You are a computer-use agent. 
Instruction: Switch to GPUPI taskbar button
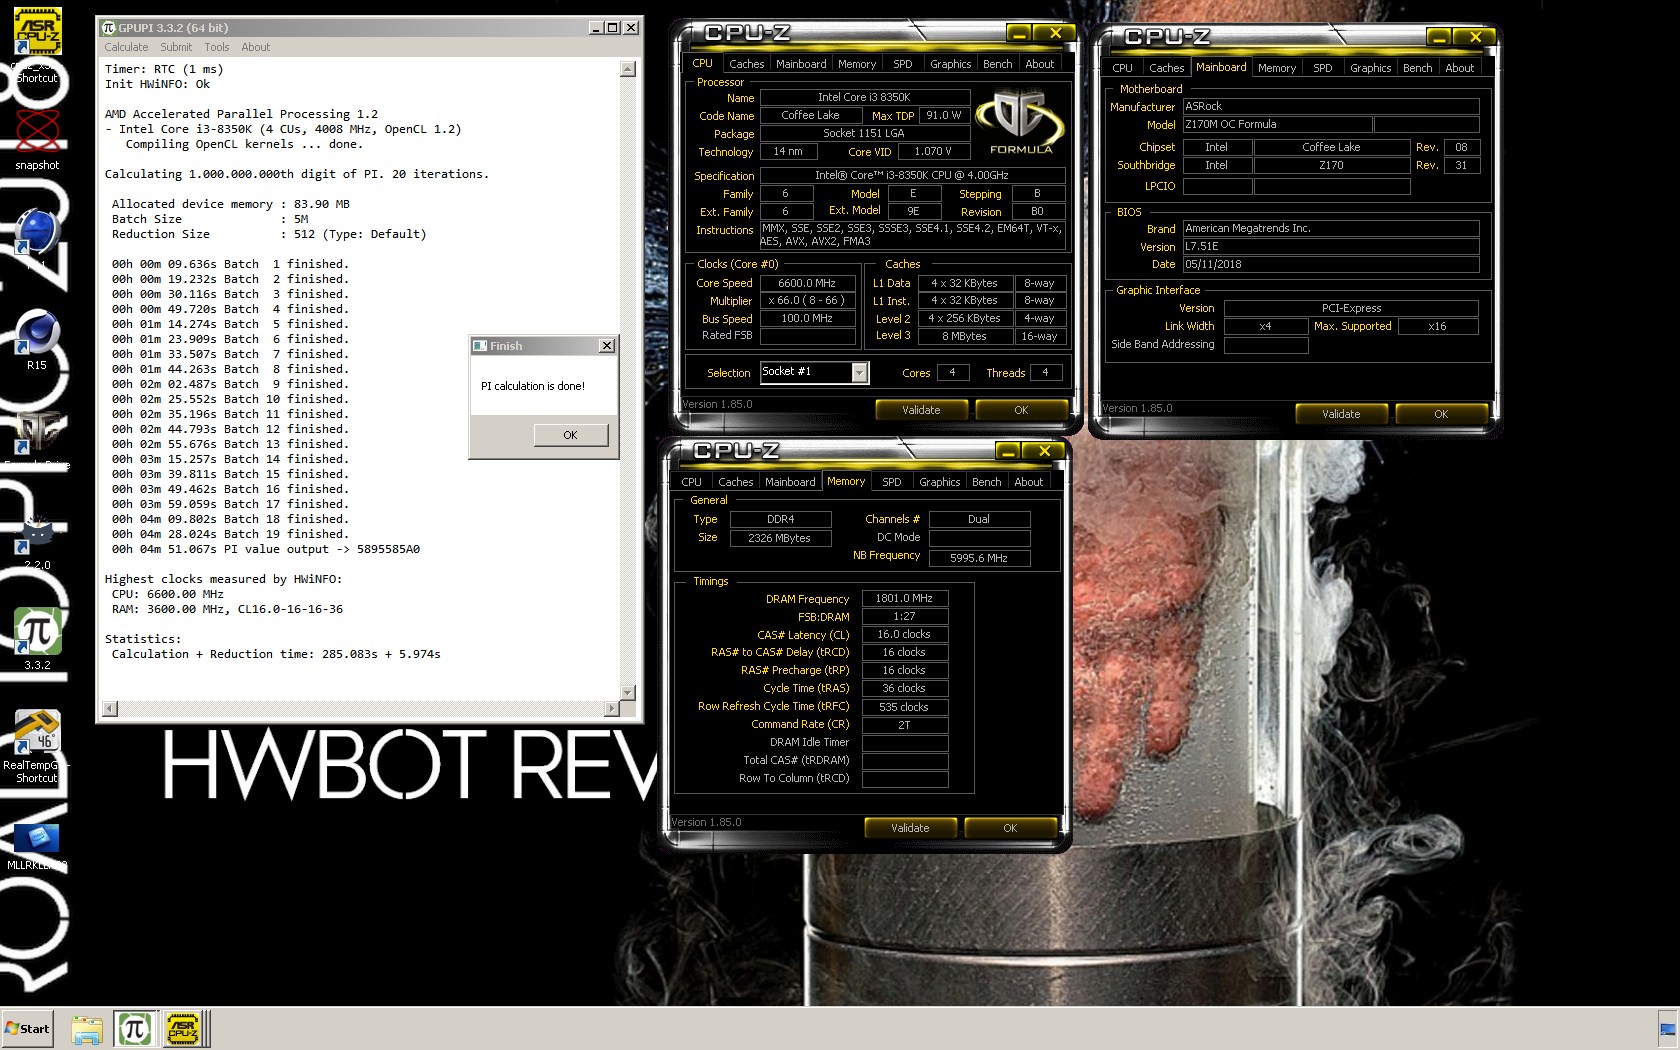coord(134,1029)
